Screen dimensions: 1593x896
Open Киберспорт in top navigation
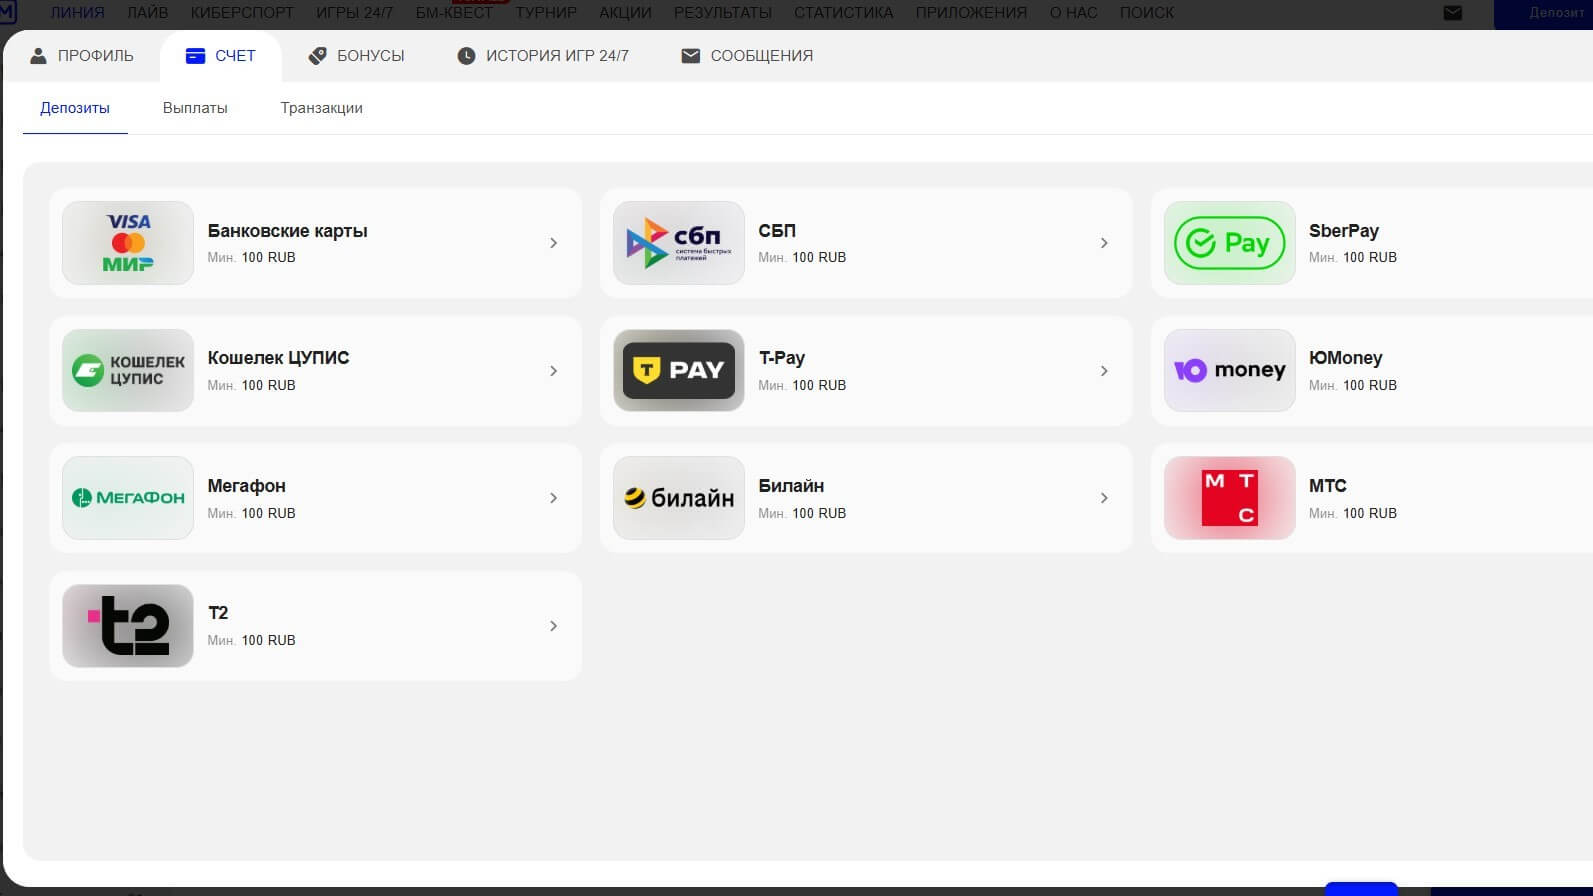(x=242, y=13)
